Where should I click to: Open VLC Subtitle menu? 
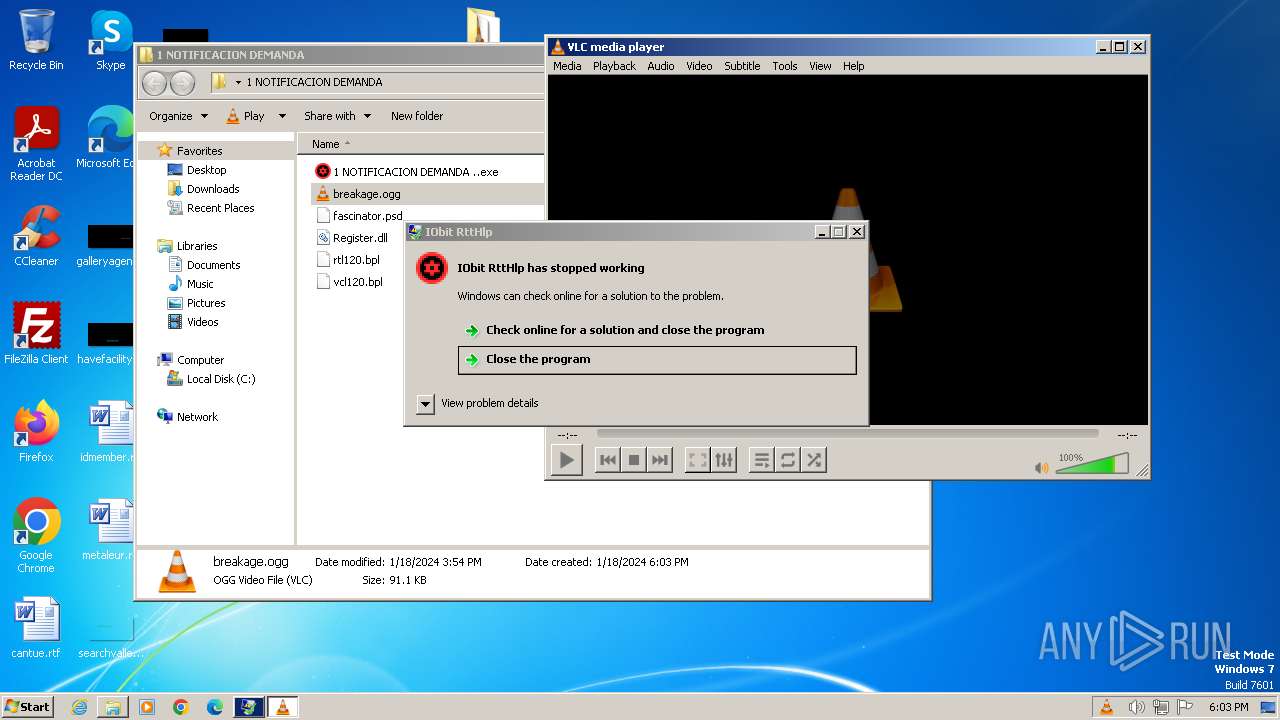pyautogui.click(x=742, y=66)
